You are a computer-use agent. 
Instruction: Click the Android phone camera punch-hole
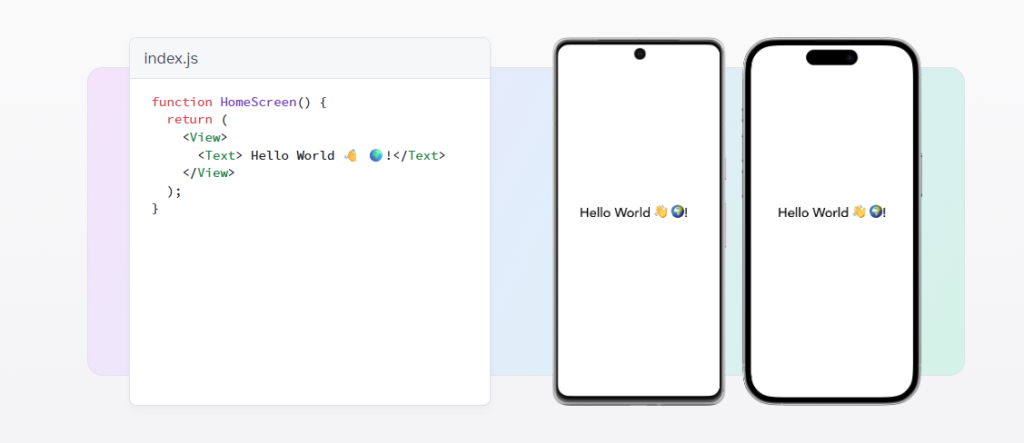tap(640, 54)
